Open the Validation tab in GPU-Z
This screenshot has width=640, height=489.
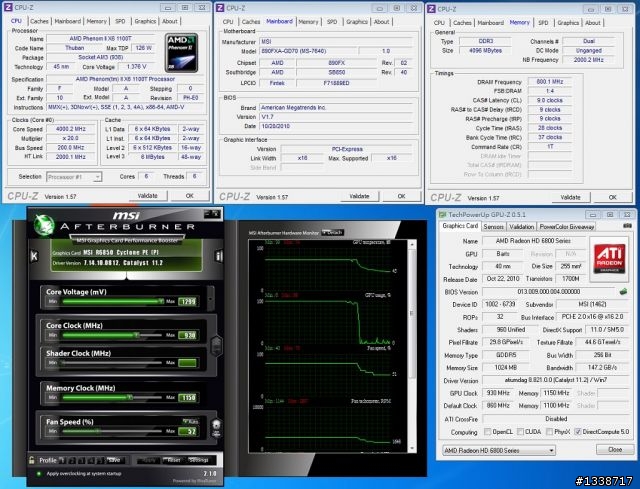[x=521, y=227]
